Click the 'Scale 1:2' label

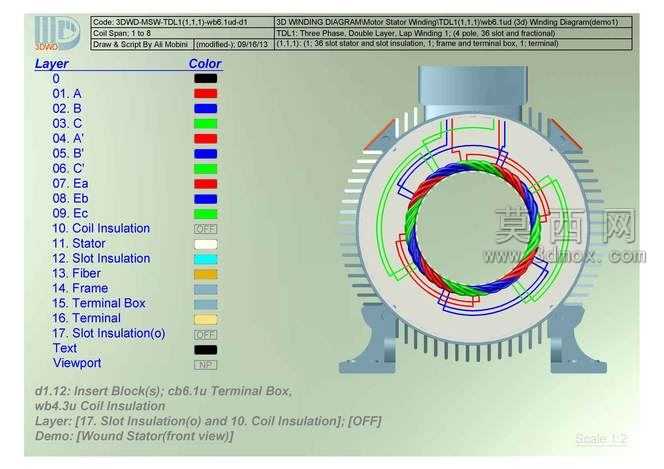[601, 439]
